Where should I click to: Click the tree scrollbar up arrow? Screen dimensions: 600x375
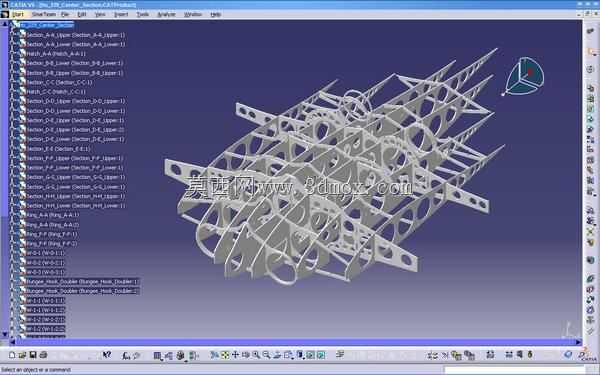point(5,24)
